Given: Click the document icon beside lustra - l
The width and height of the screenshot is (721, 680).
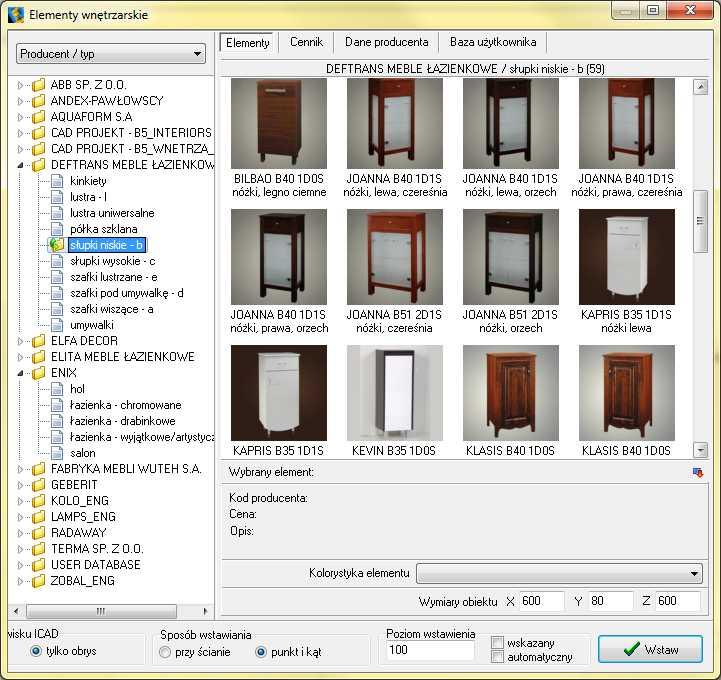Looking at the screenshot, I should coord(57,197).
